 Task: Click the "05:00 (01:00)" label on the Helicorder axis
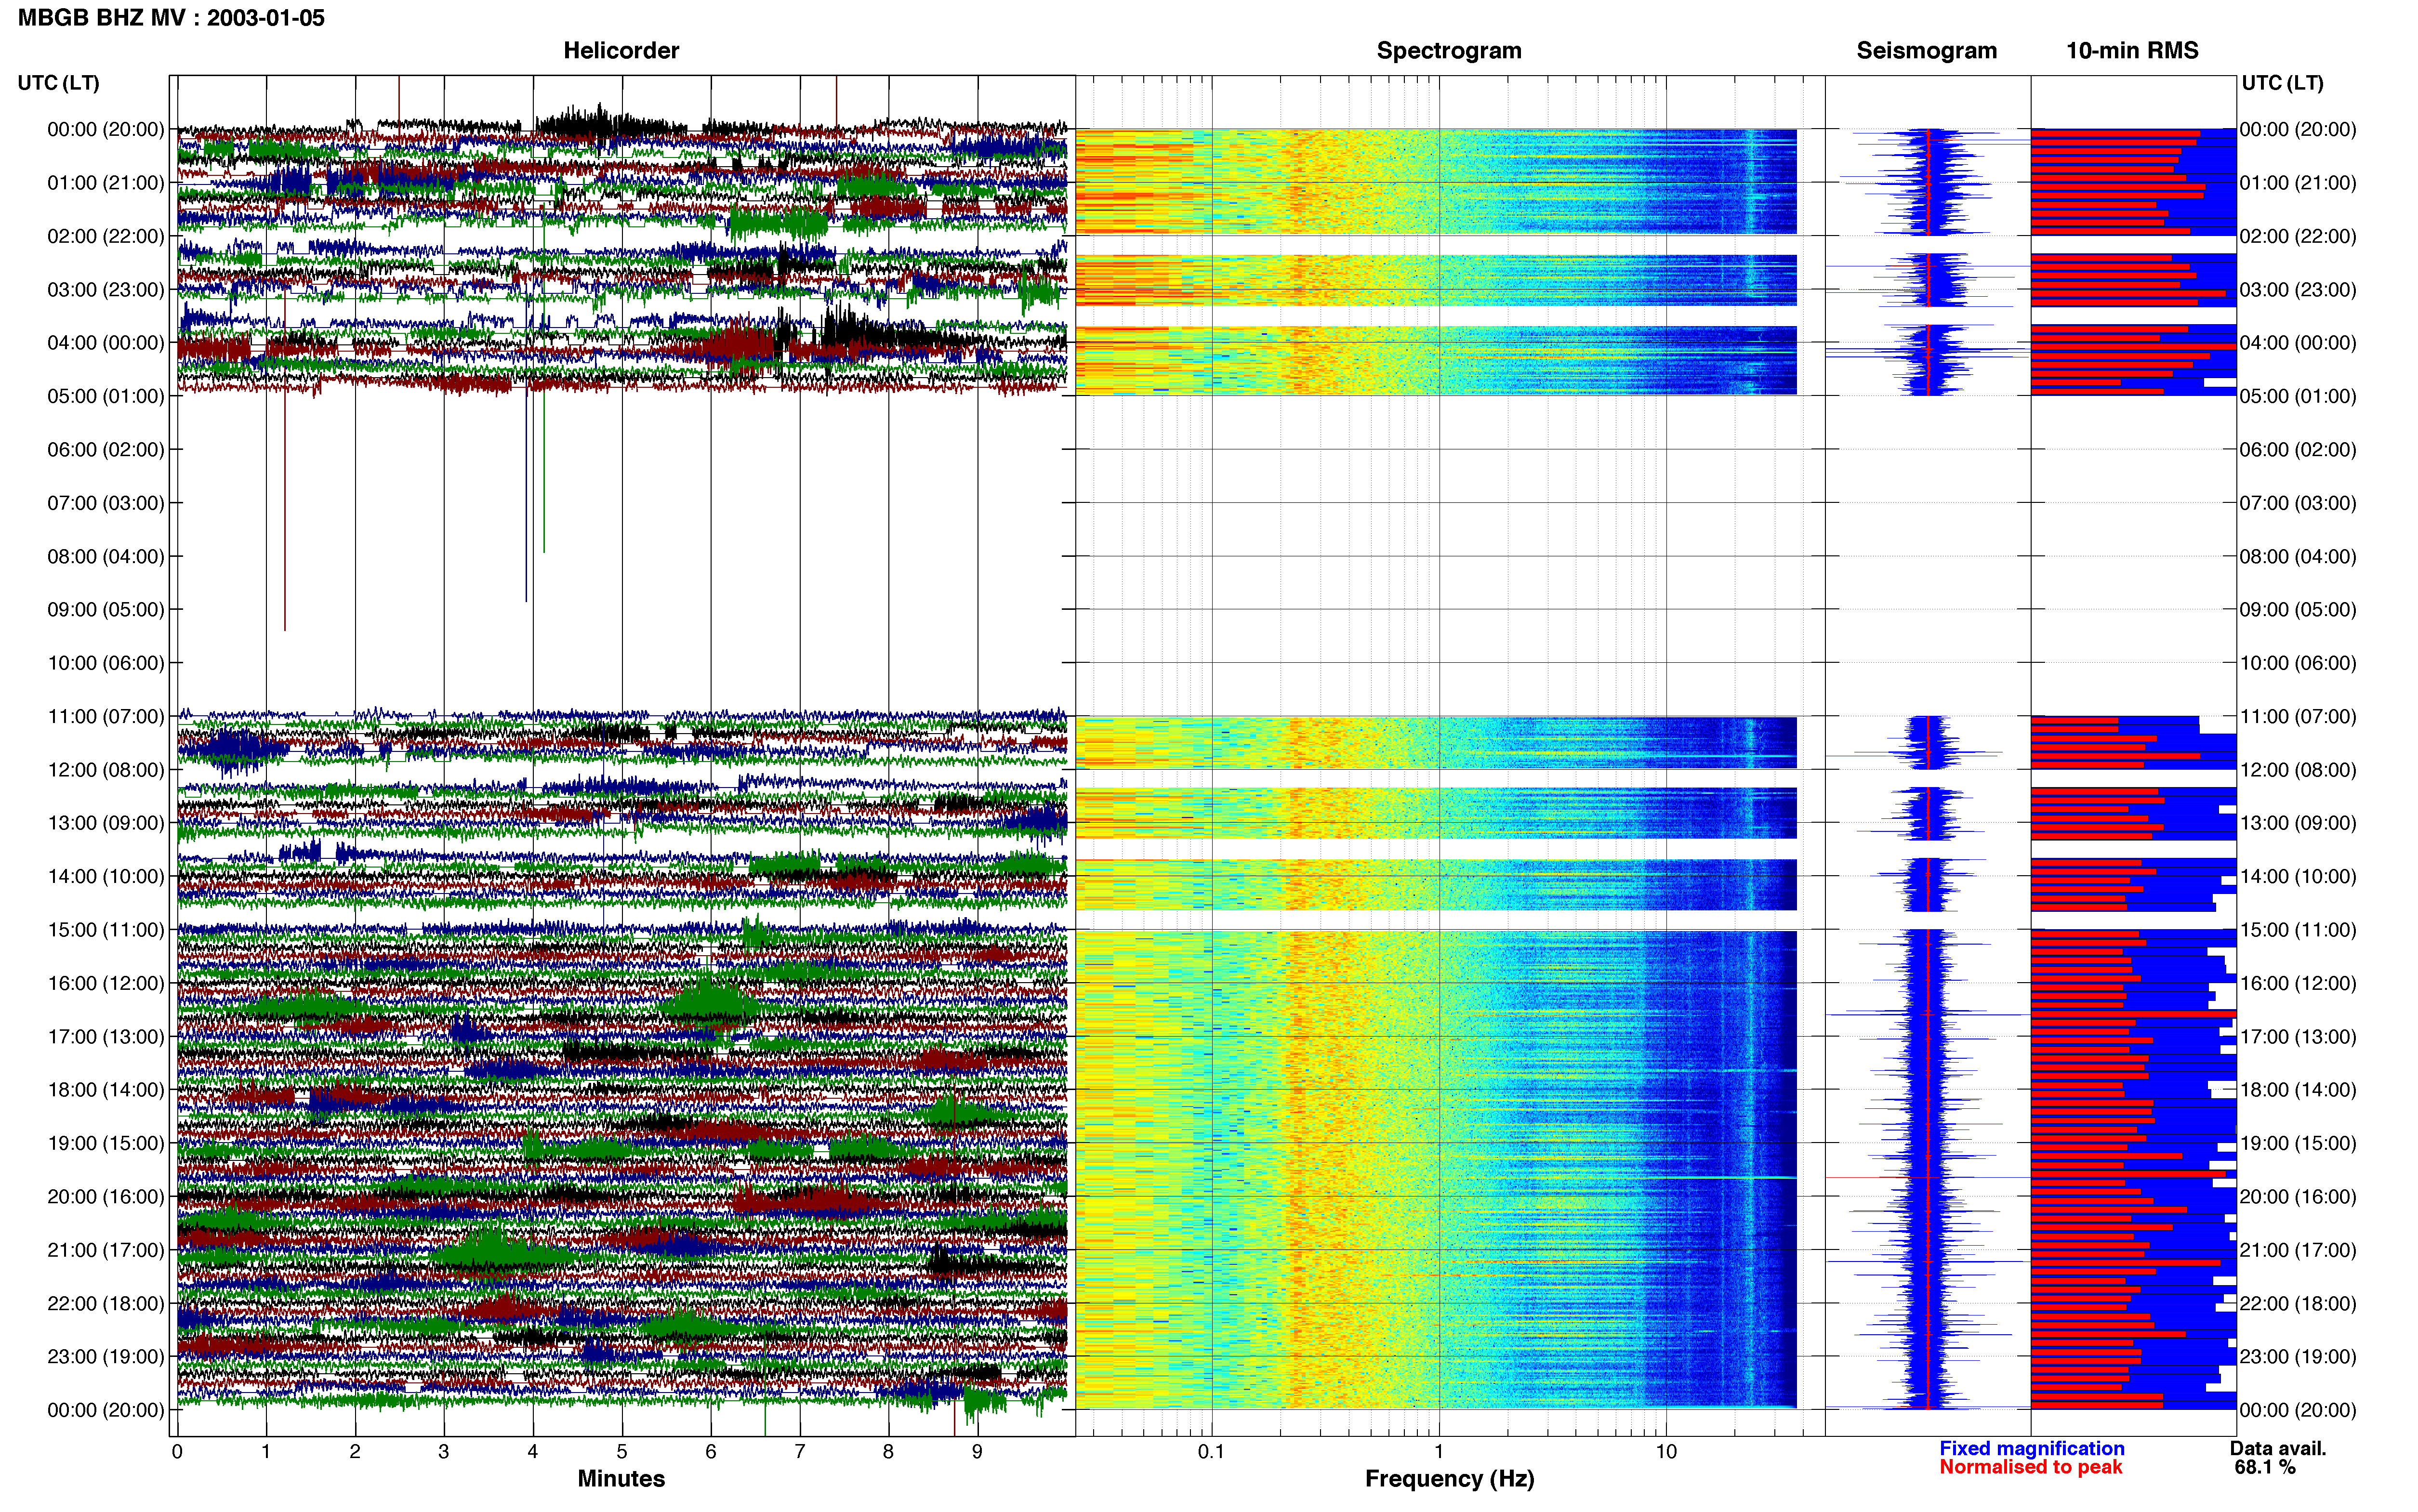coord(106,396)
